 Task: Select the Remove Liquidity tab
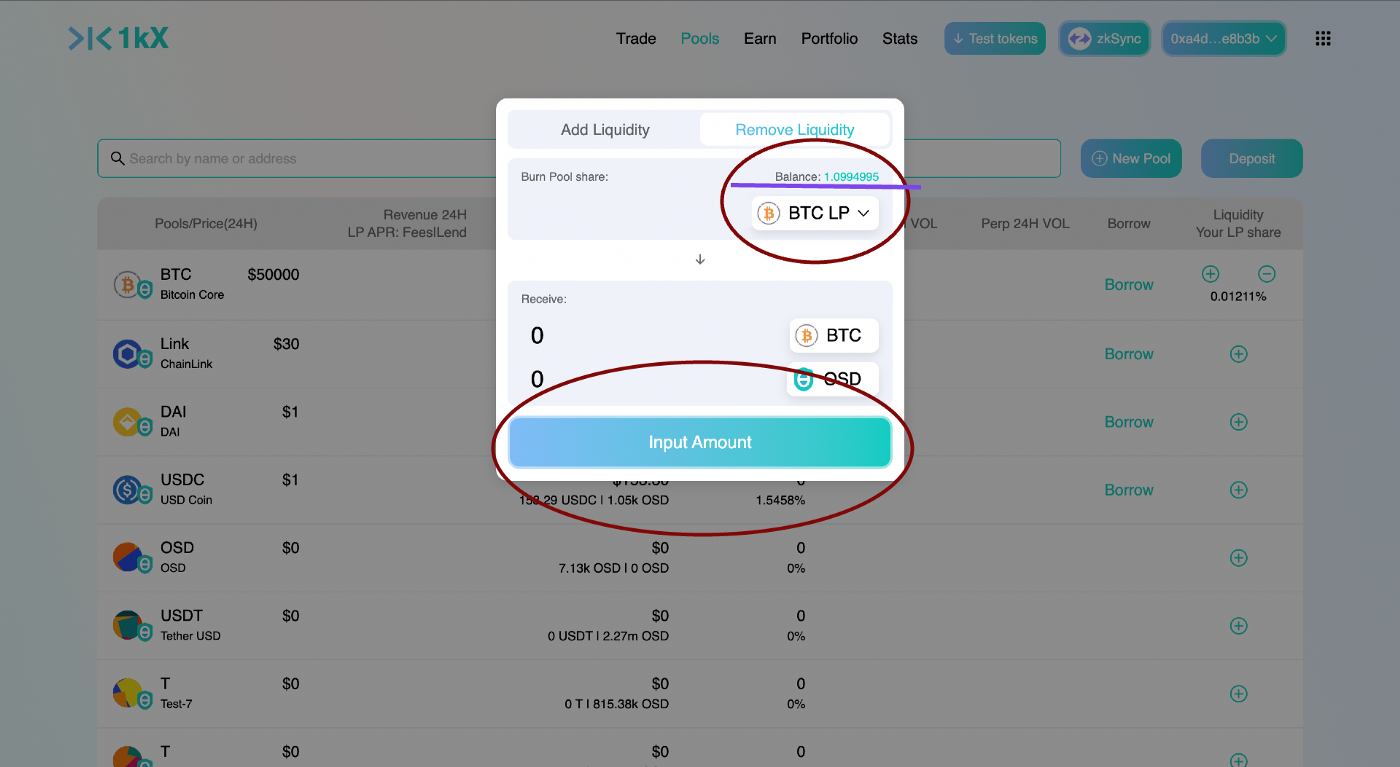(794, 130)
